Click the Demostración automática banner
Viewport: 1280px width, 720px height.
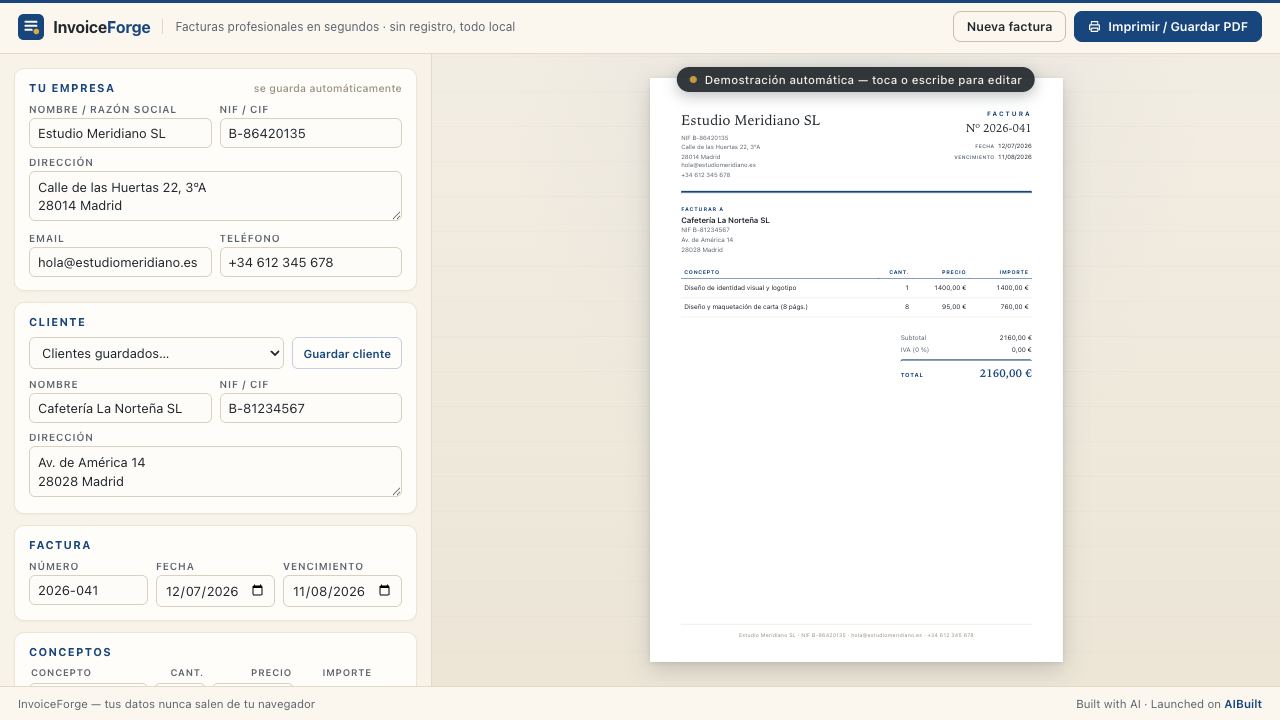point(855,80)
